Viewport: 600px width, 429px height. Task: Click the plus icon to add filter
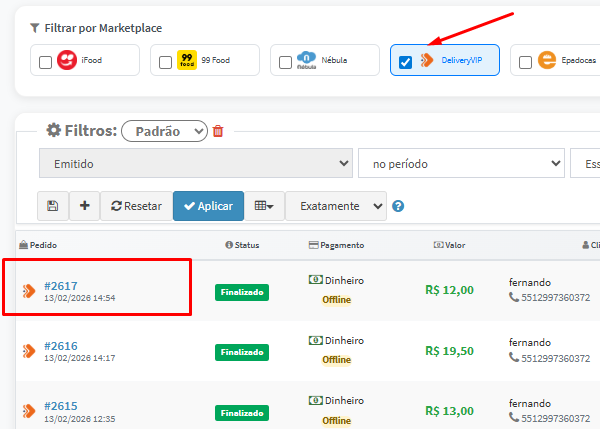pyautogui.click(x=84, y=206)
